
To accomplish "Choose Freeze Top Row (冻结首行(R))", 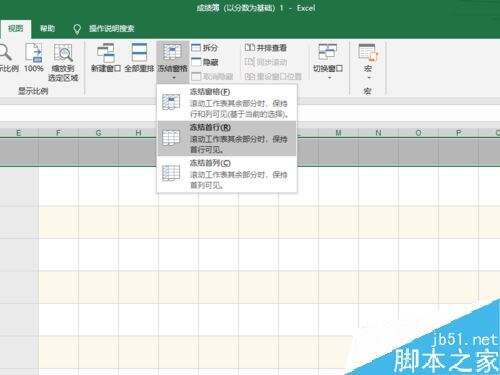I will (x=227, y=138).
